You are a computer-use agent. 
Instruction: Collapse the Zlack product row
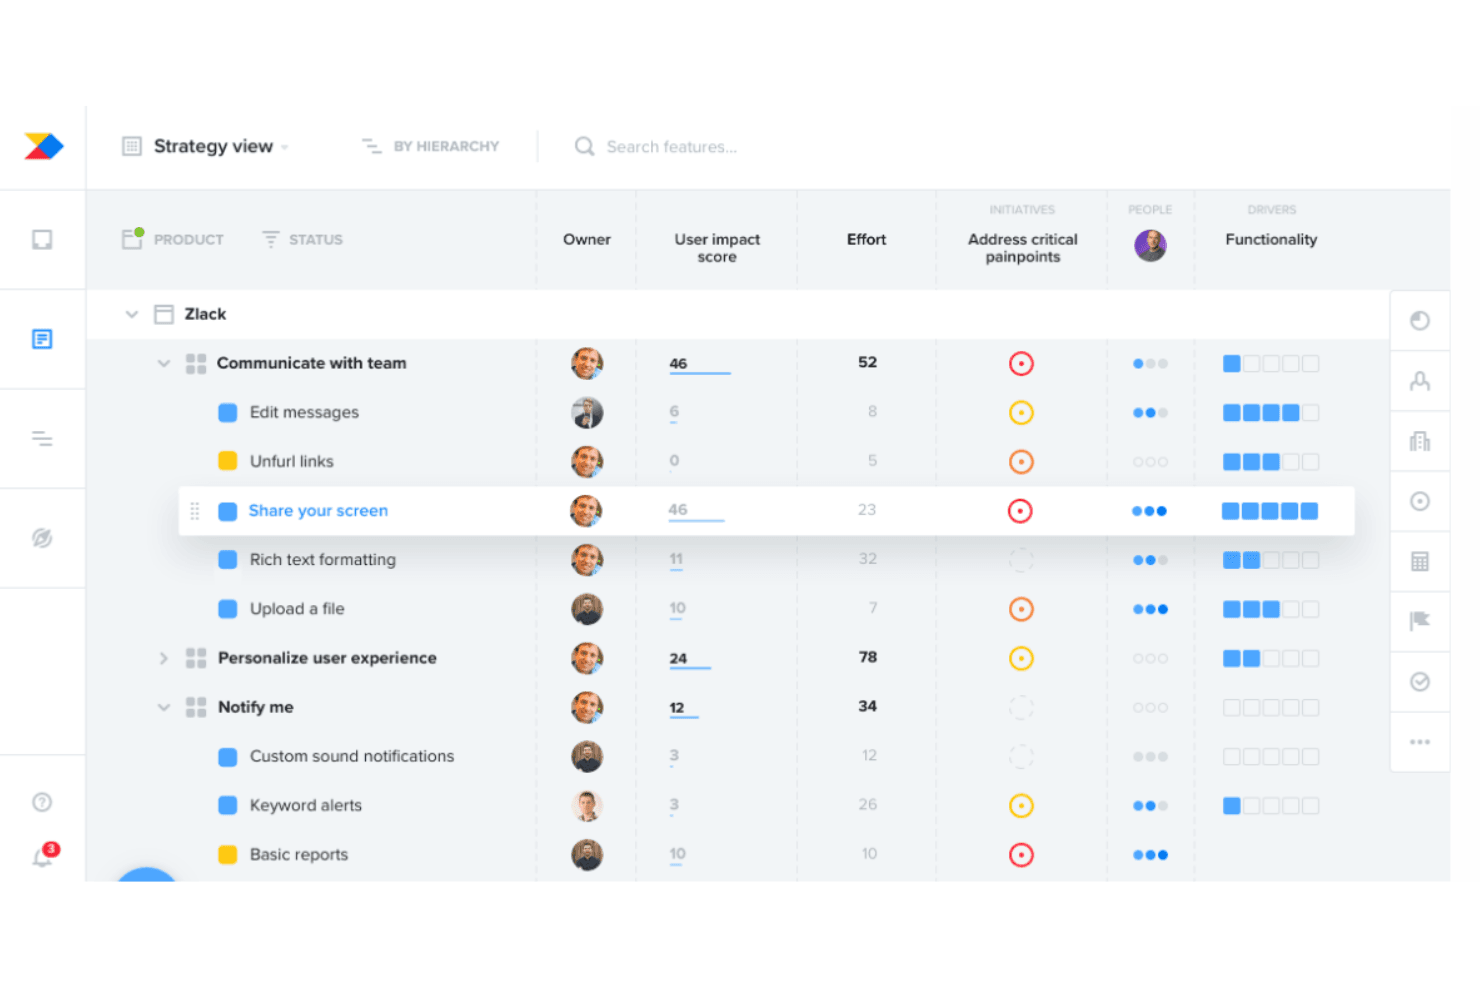[131, 314]
